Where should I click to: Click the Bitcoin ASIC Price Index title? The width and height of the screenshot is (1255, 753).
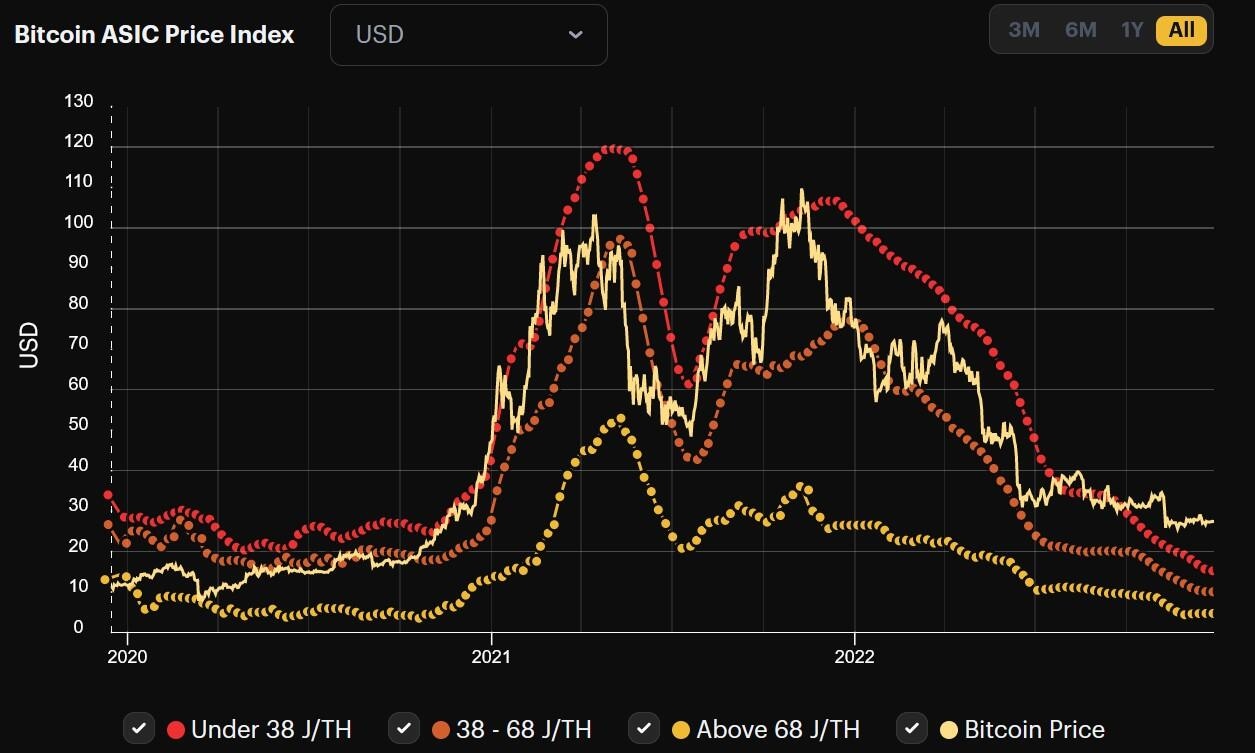(x=154, y=33)
